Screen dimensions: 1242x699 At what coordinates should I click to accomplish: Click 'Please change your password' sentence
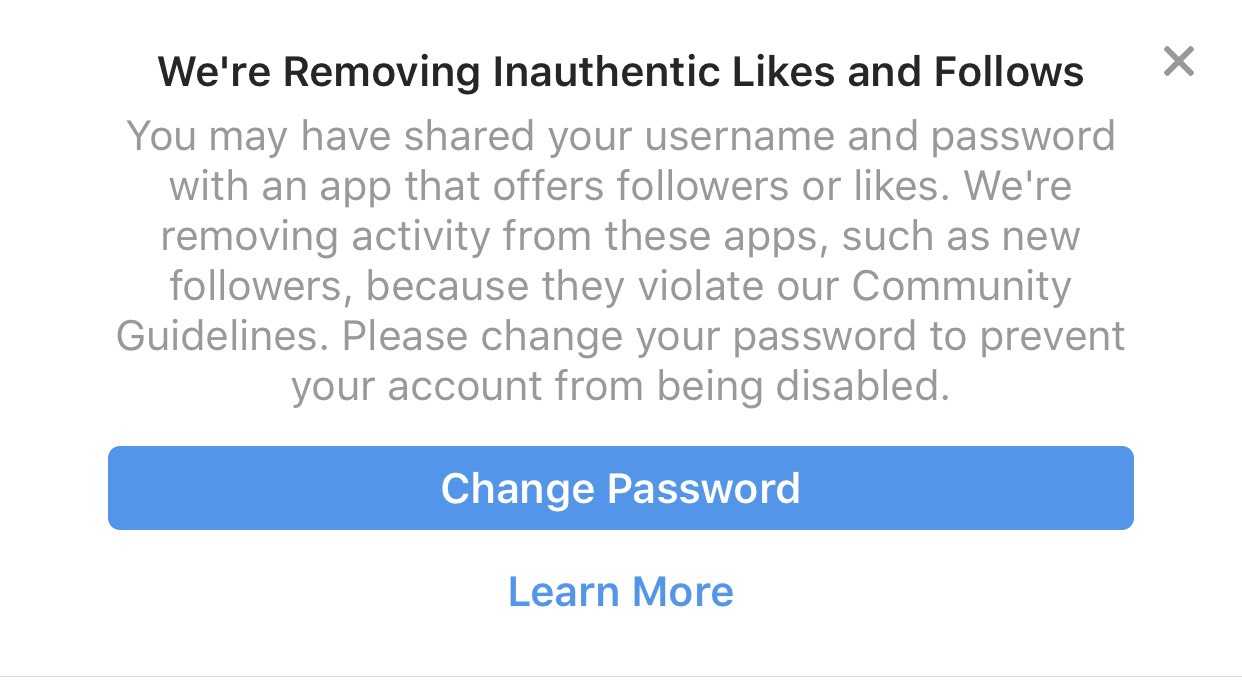pyautogui.click(x=630, y=336)
